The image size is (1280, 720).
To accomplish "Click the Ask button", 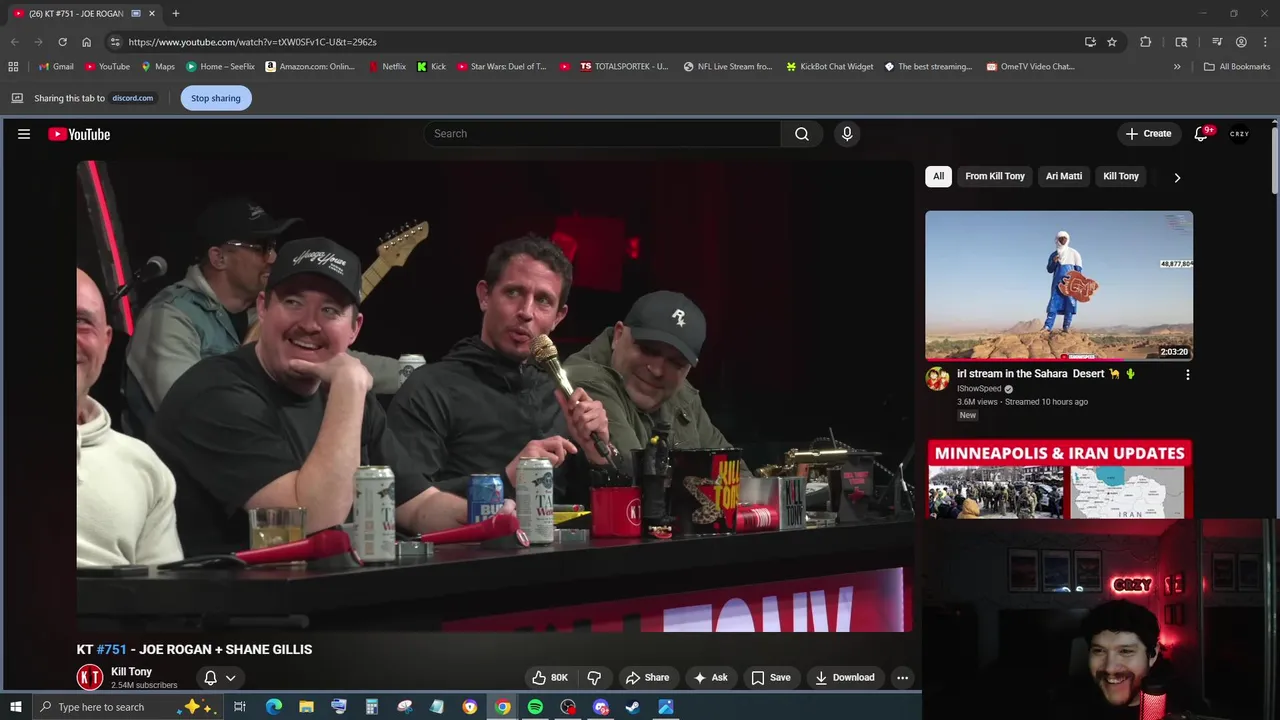I will click(x=710, y=678).
